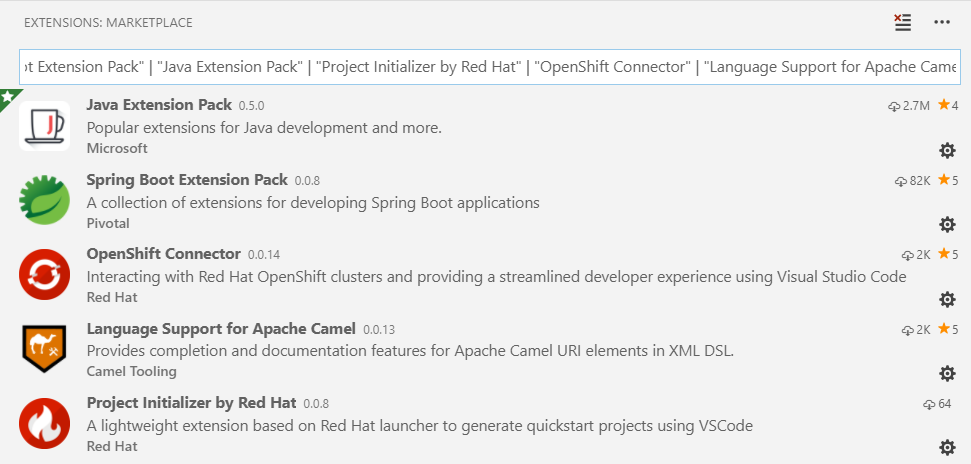Click the Java Extension Pack star rating

948,106
